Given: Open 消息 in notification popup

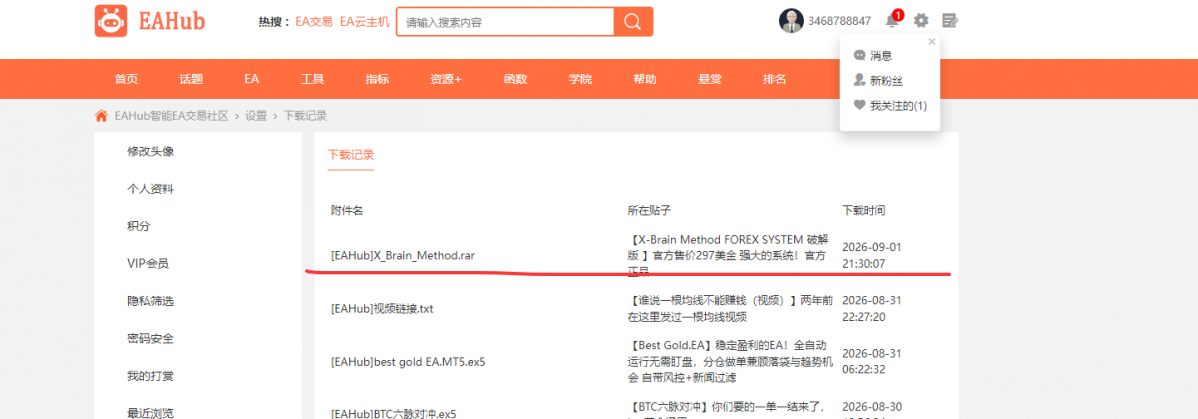Looking at the screenshot, I should click(881, 56).
